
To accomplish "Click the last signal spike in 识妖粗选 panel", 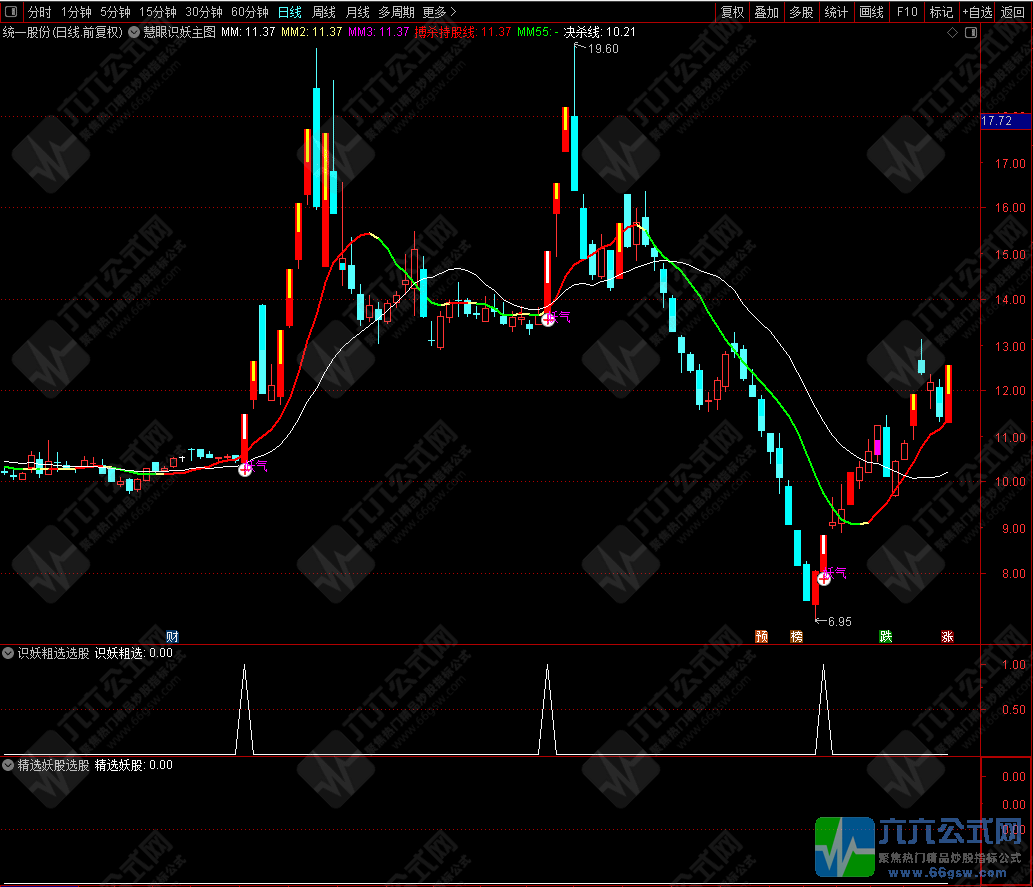I will pyautogui.click(x=824, y=709).
